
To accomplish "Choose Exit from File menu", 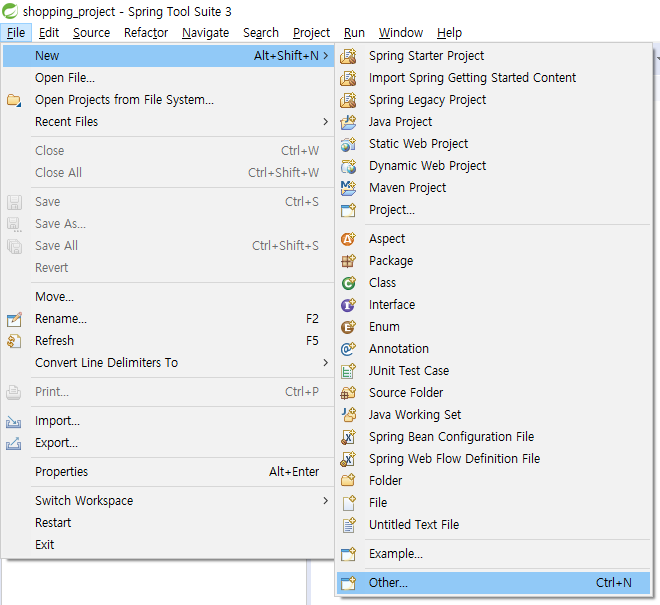I will [x=168, y=545].
